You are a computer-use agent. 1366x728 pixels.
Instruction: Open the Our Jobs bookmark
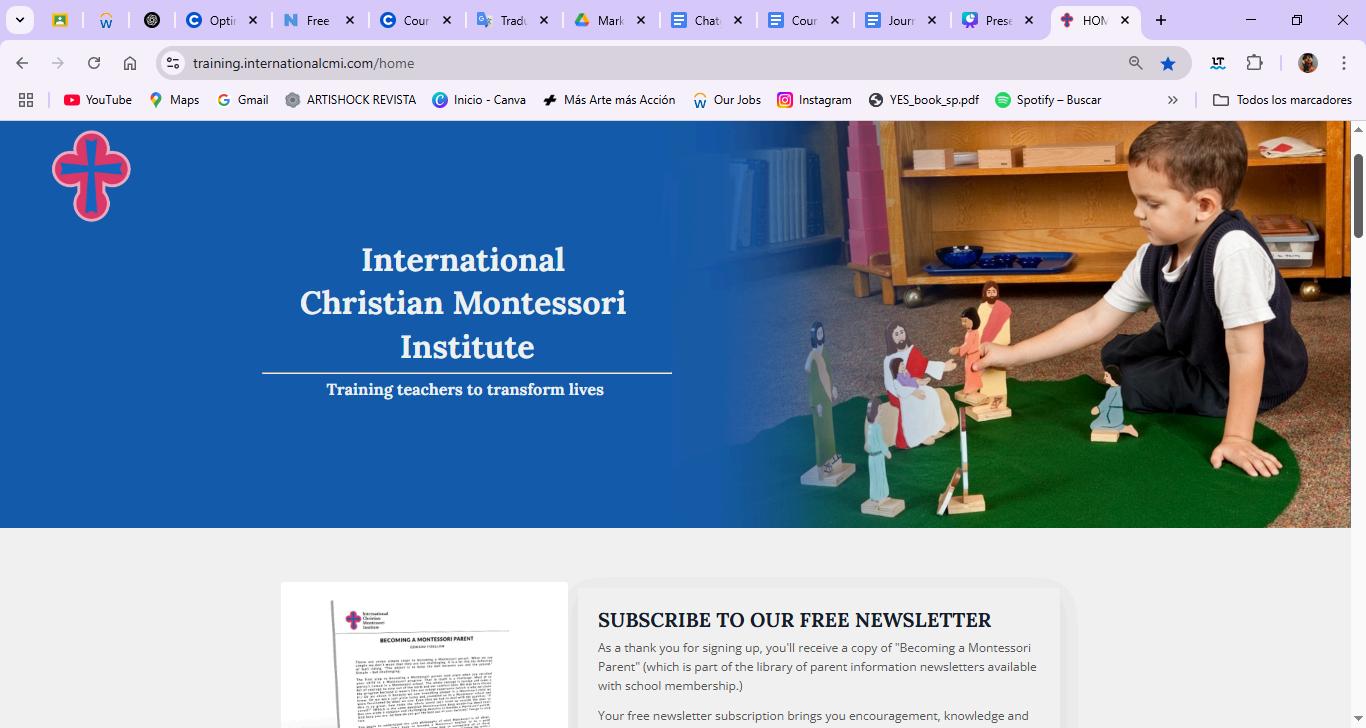pyautogui.click(x=727, y=100)
